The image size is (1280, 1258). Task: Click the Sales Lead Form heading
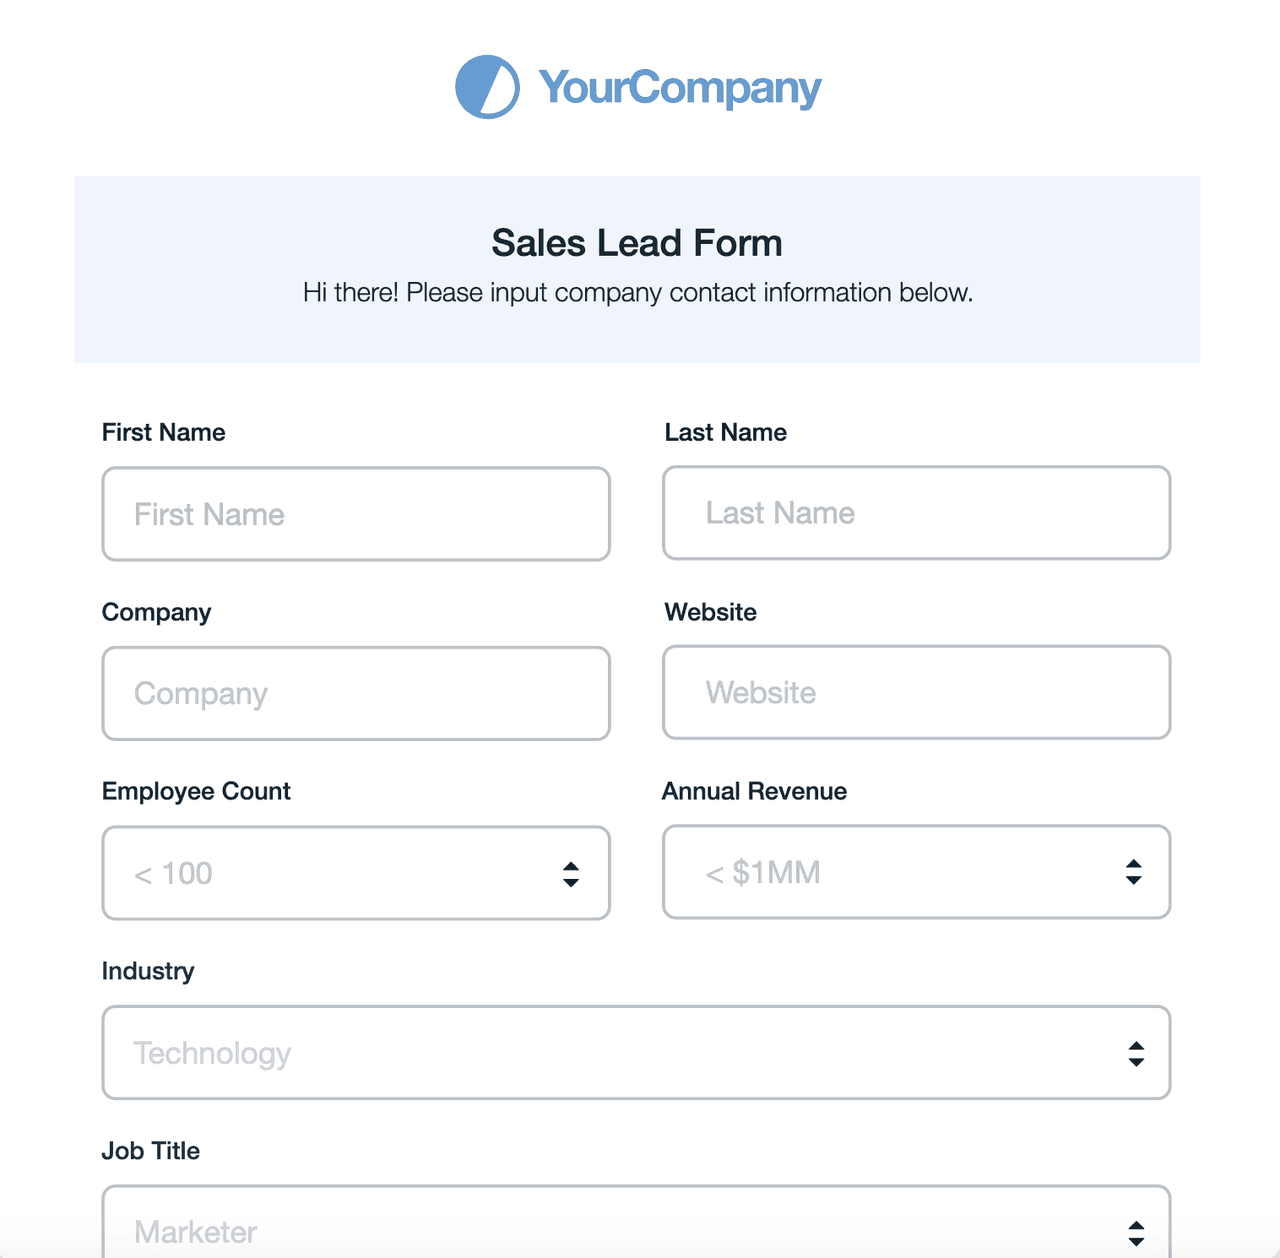tap(636, 242)
